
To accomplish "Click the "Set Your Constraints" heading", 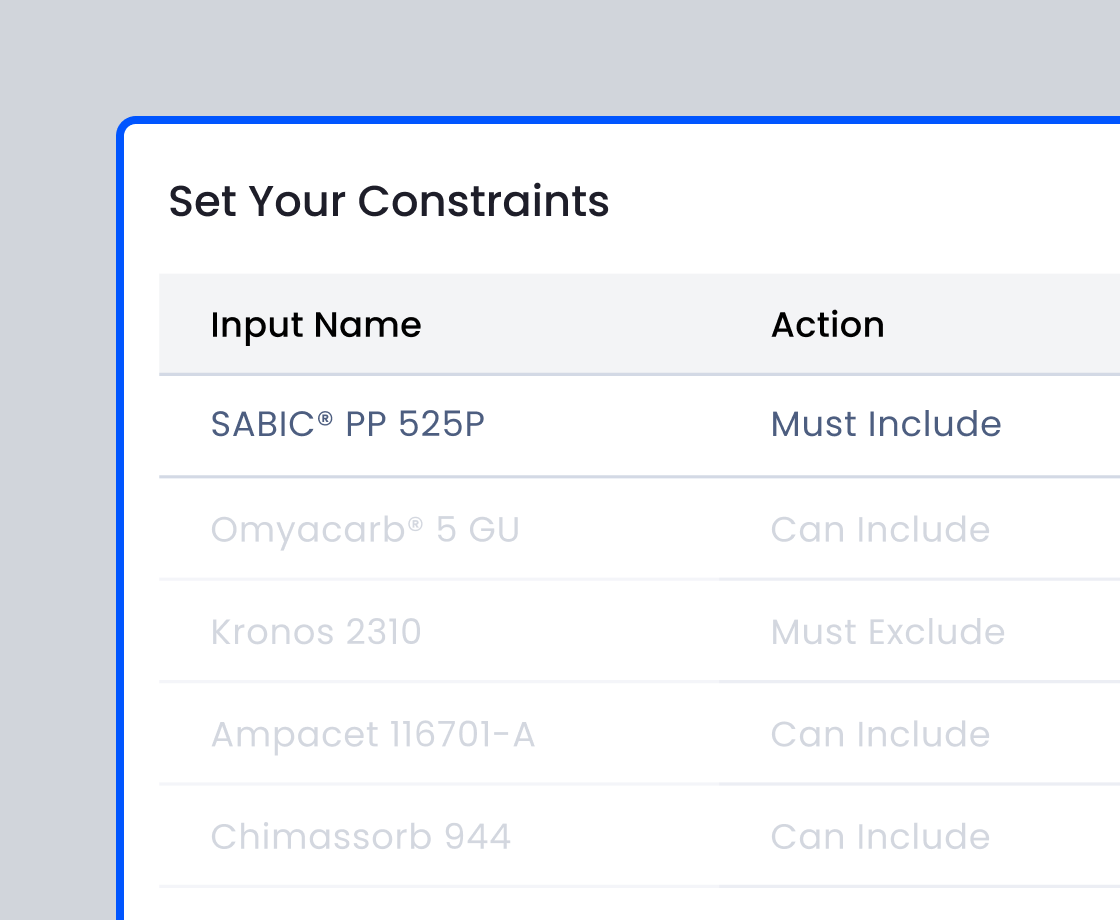I will coord(388,201).
